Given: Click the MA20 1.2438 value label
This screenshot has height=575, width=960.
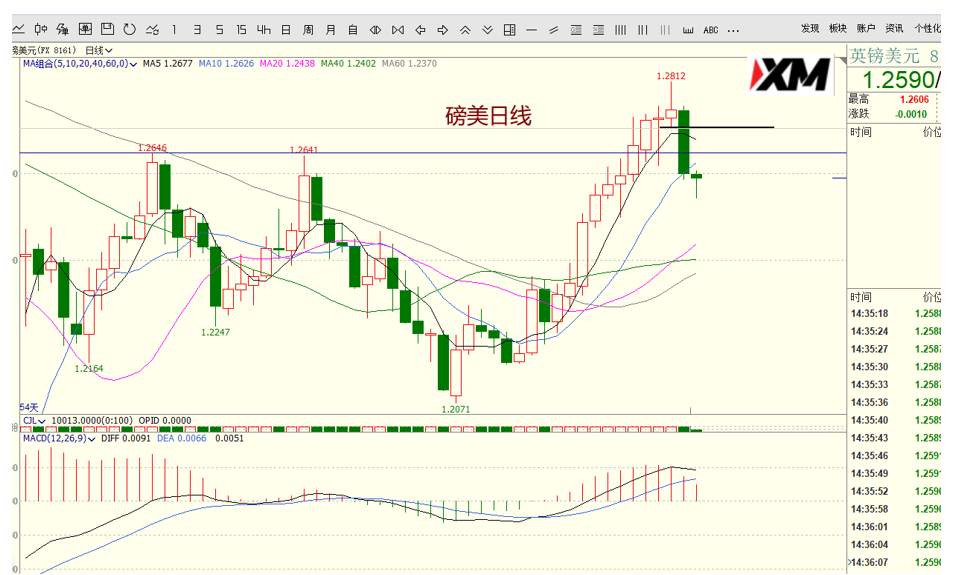Looking at the screenshot, I should (287, 63).
